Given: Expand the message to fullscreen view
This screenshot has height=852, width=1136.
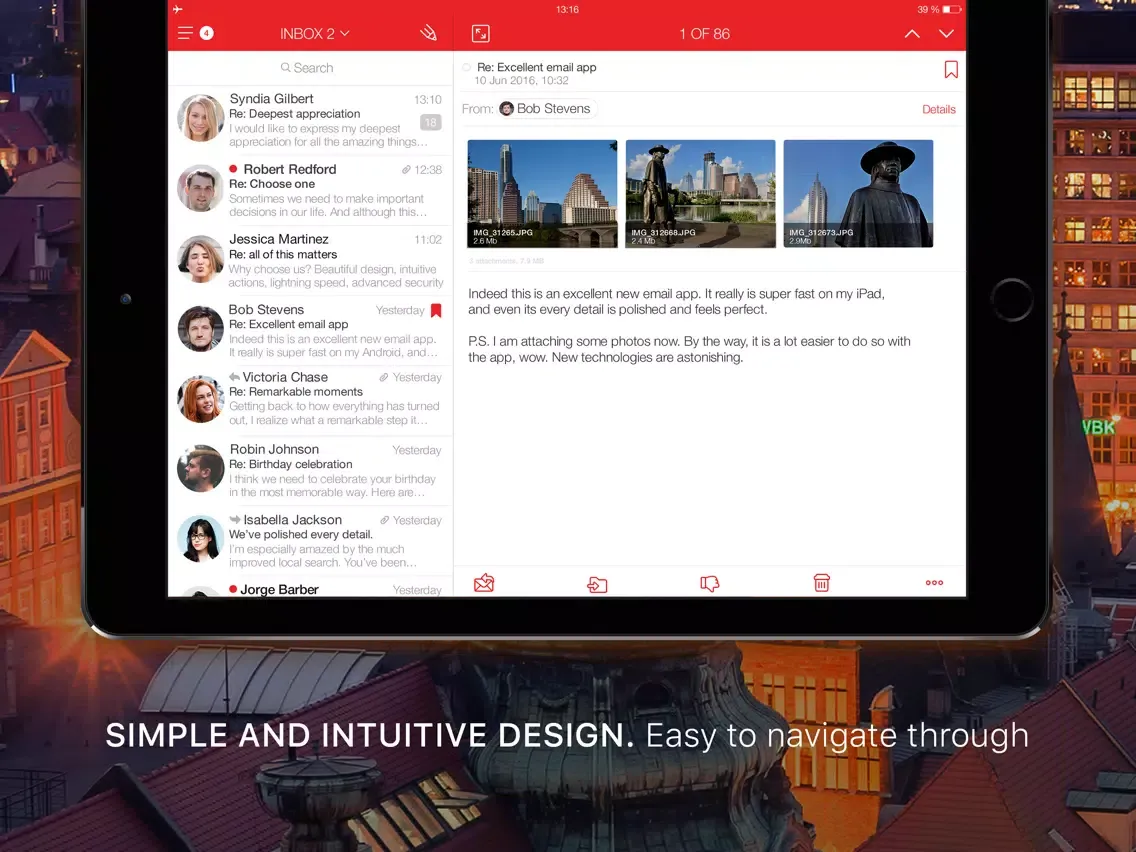Looking at the screenshot, I should pyautogui.click(x=481, y=33).
